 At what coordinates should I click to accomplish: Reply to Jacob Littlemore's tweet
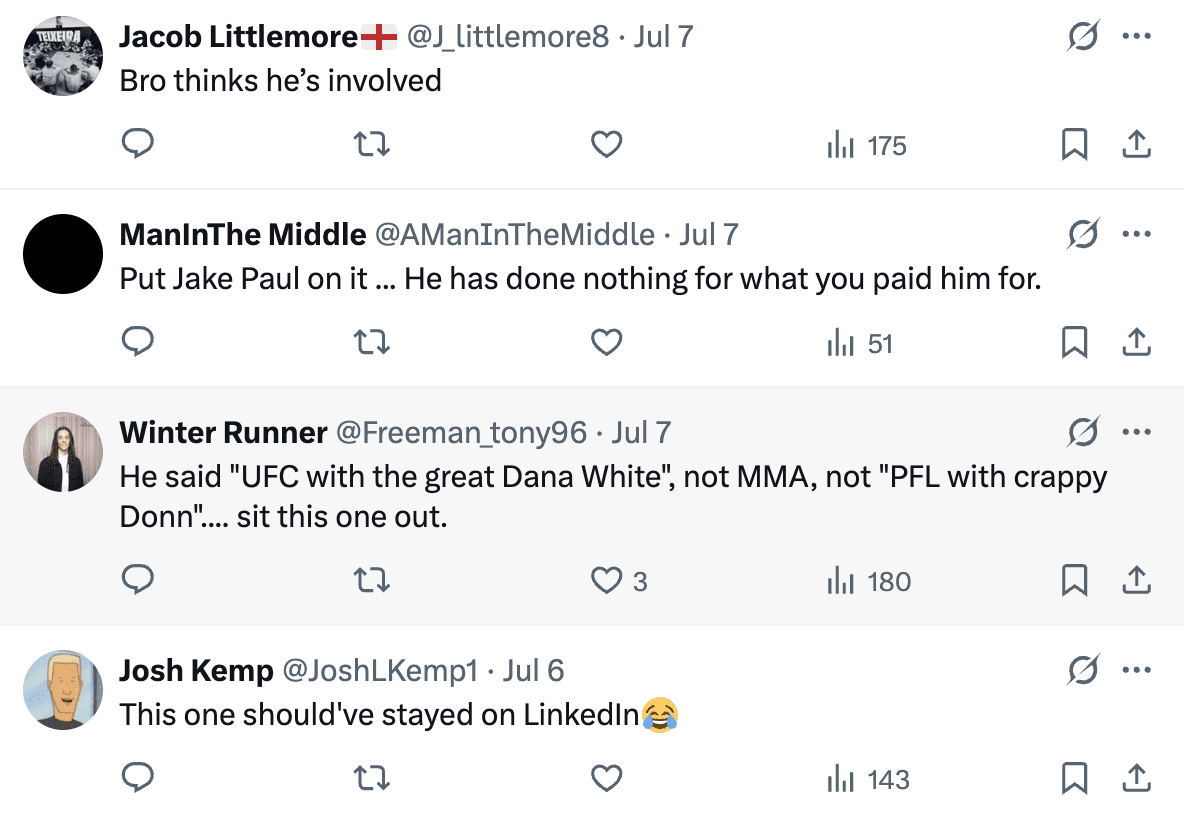[137, 146]
